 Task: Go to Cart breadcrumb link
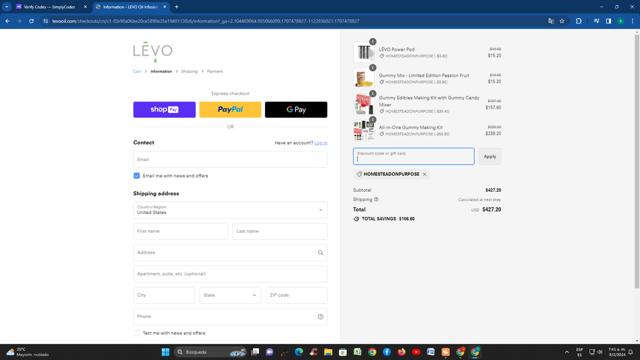coord(137,71)
